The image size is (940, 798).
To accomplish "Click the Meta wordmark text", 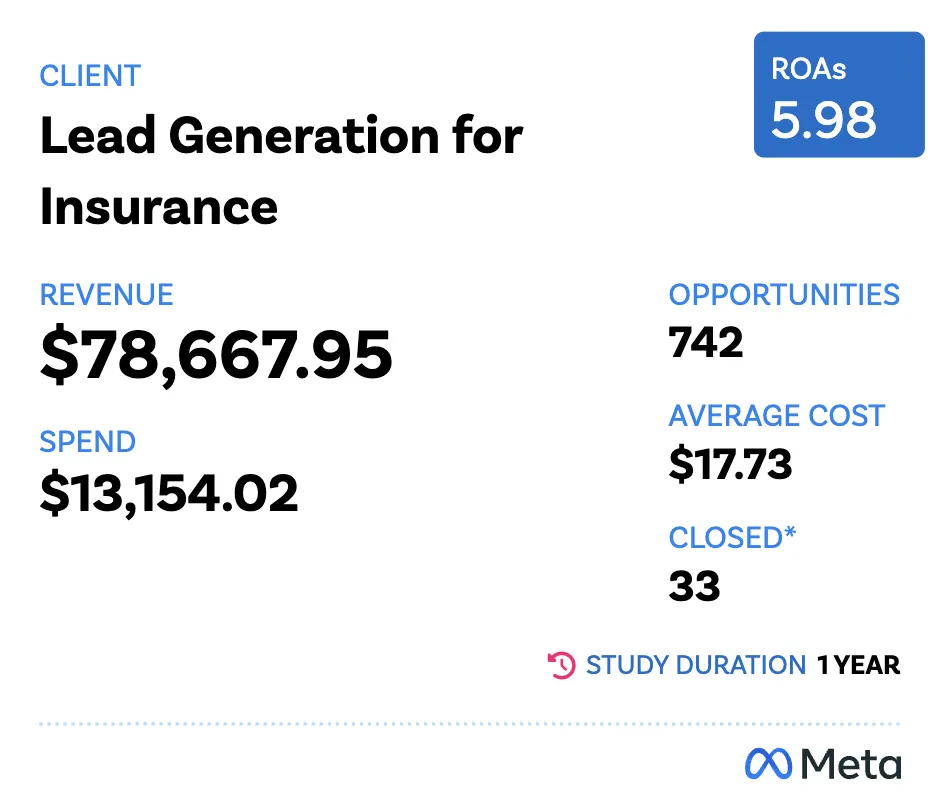I will click(x=850, y=764).
